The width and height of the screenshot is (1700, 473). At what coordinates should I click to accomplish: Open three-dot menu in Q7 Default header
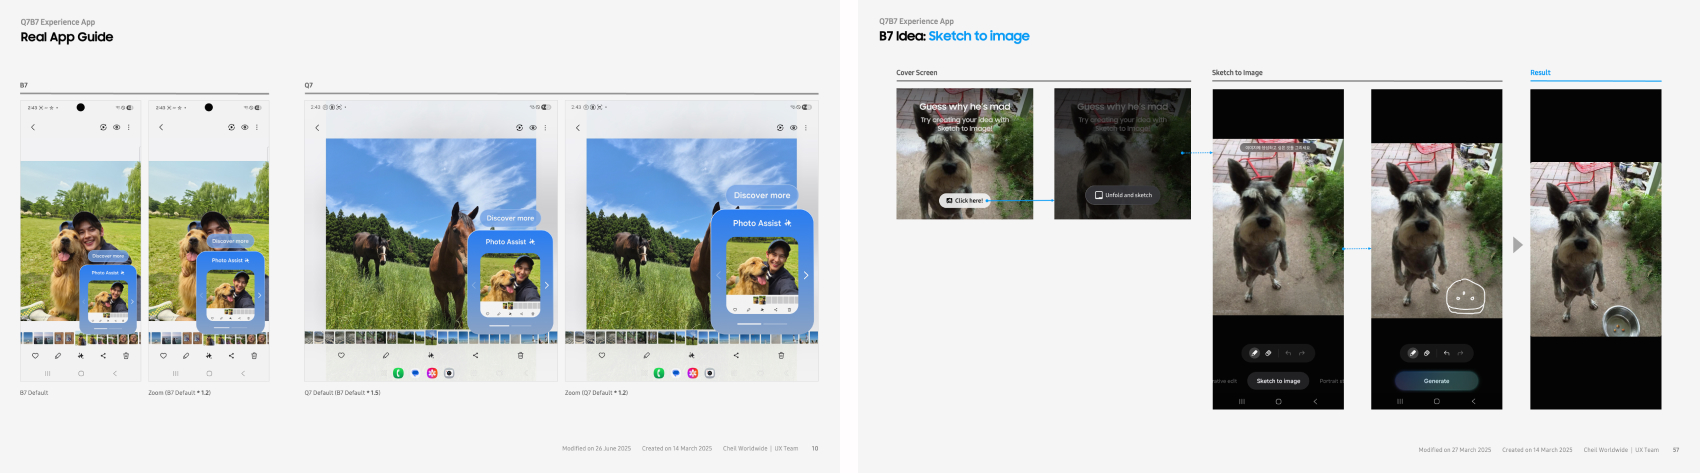point(546,127)
